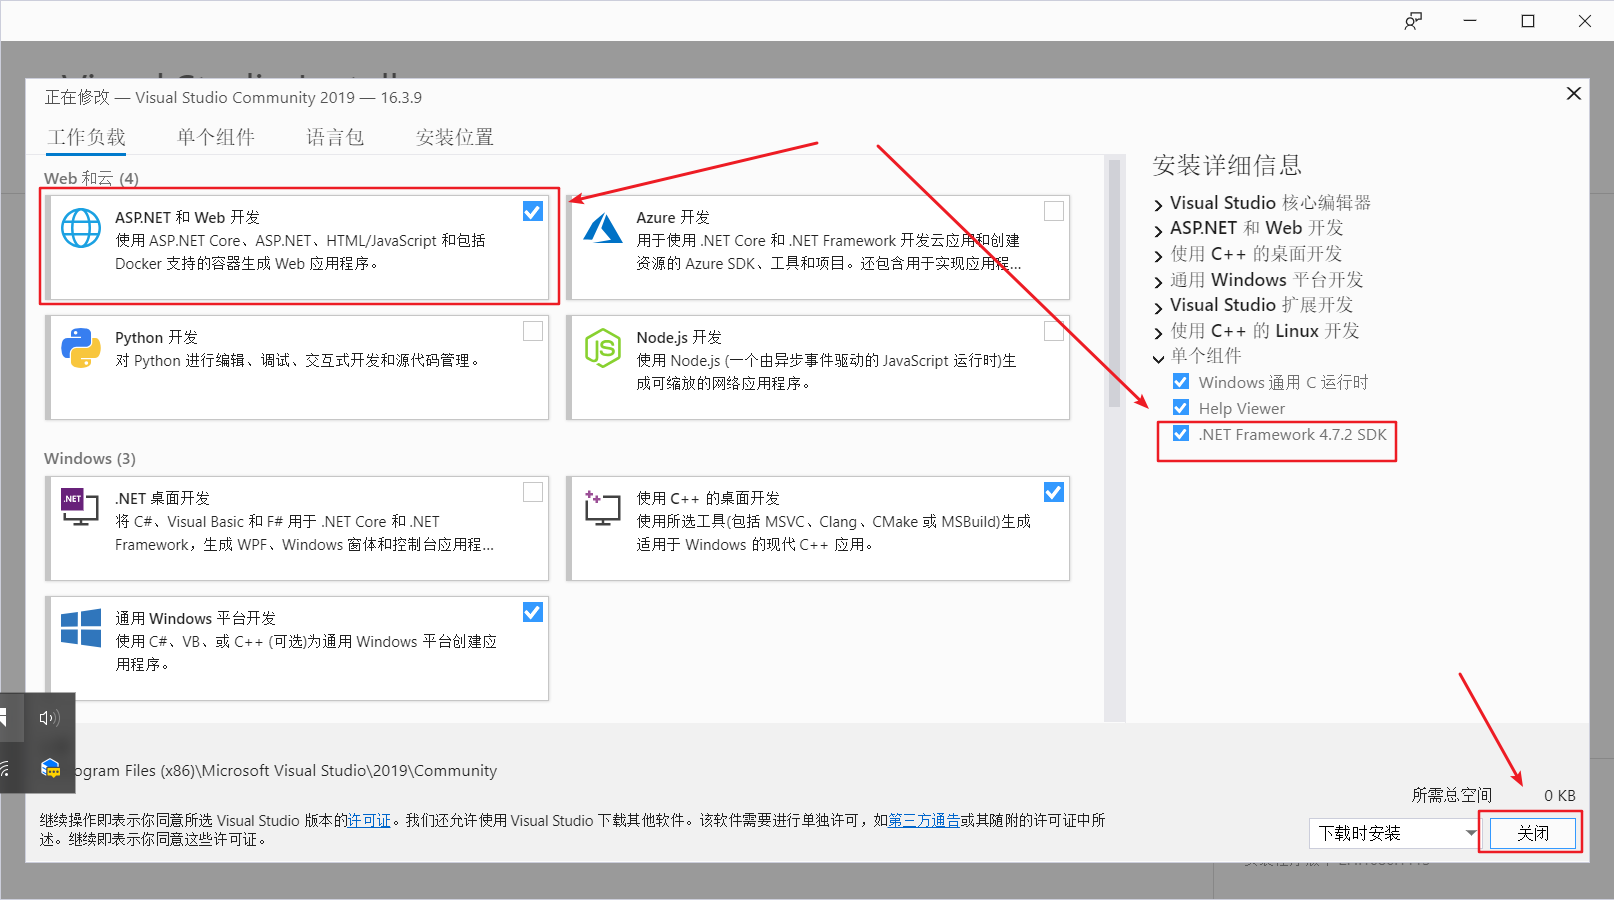The height and width of the screenshot is (900, 1614).
Task: Click the Python logo icon
Action: [x=81, y=348]
